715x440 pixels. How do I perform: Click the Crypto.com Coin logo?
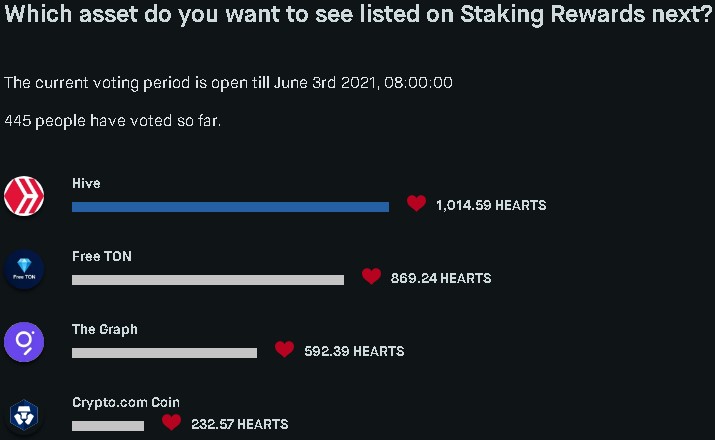(x=24, y=415)
